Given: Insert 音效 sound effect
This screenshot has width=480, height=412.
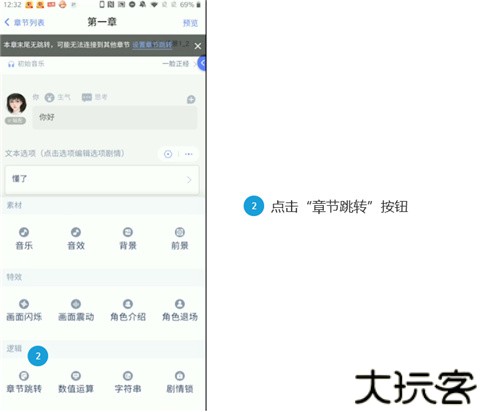Looking at the screenshot, I should click(x=76, y=239).
